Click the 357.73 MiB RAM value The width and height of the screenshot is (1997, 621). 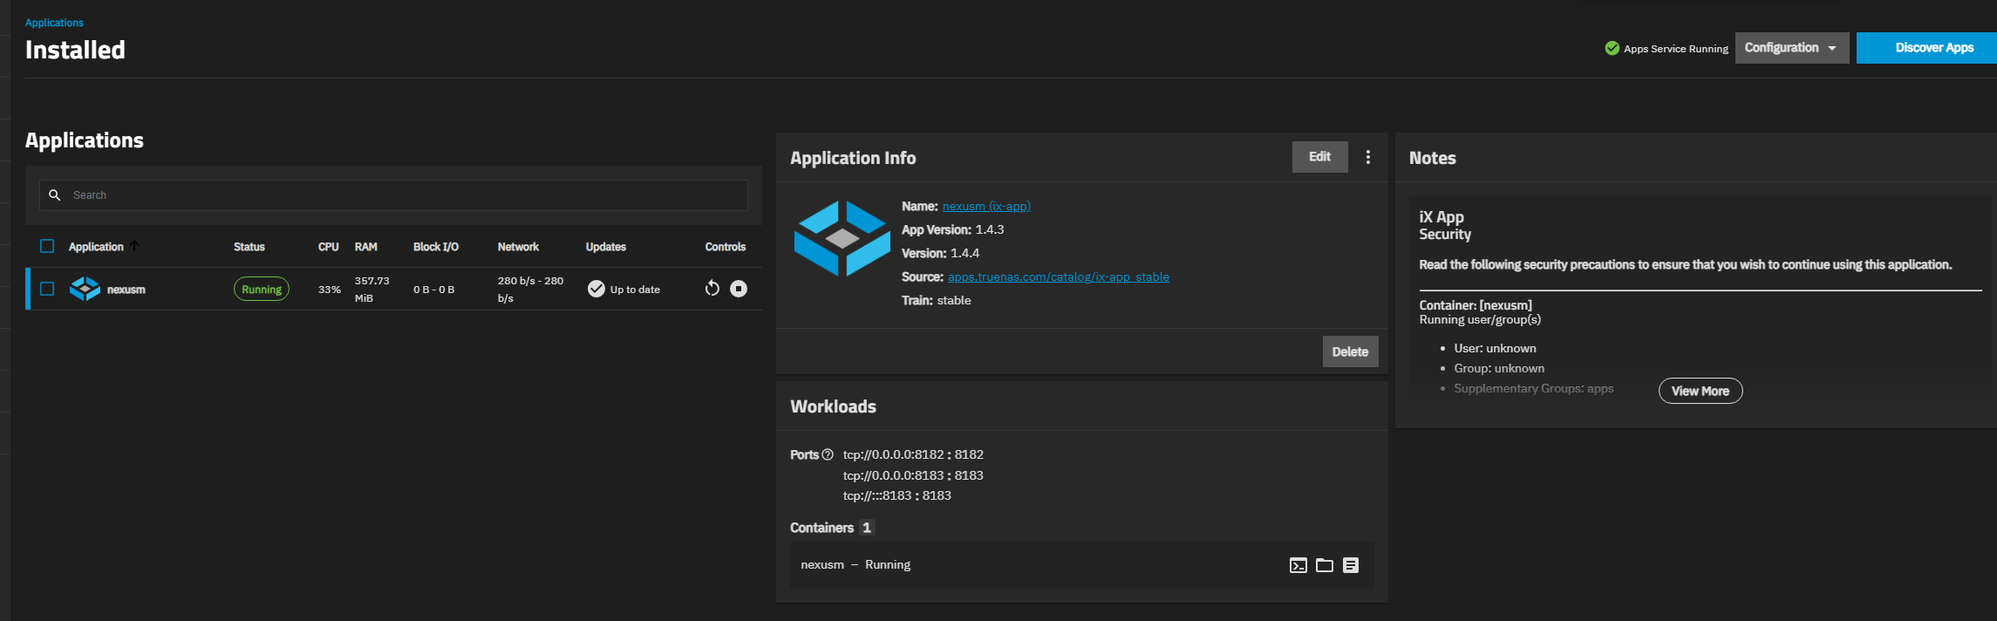[372, 289]
